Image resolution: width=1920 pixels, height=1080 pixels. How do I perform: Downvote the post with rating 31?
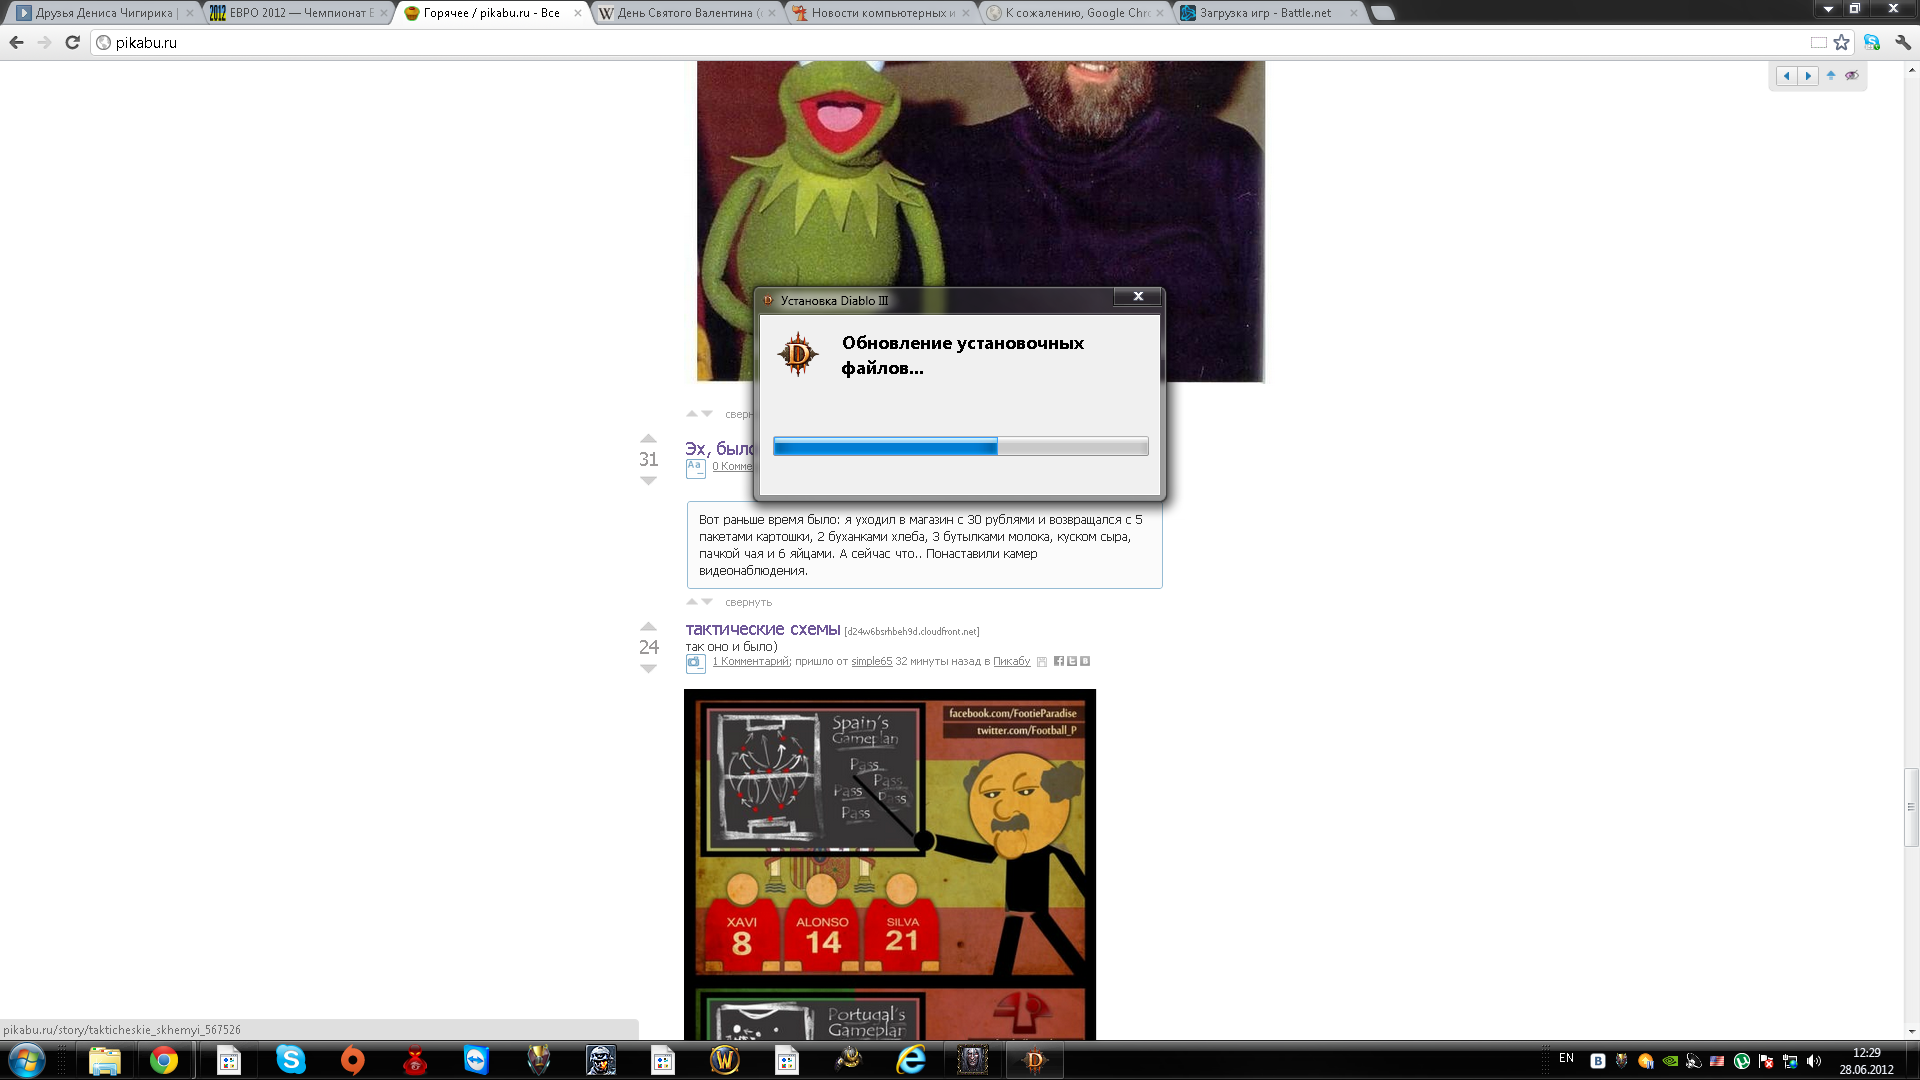click(648, 481)
